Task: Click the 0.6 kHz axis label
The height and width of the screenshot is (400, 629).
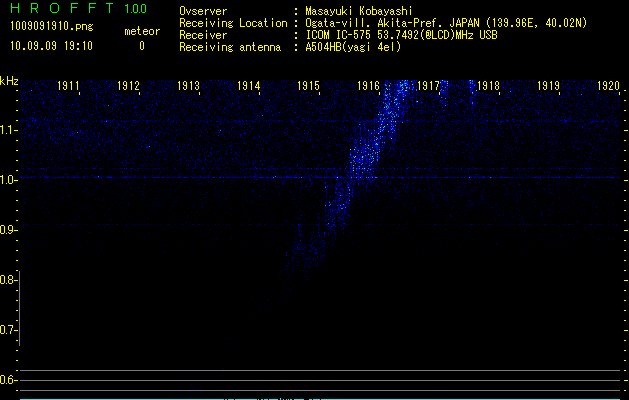Action: [8, 380]
